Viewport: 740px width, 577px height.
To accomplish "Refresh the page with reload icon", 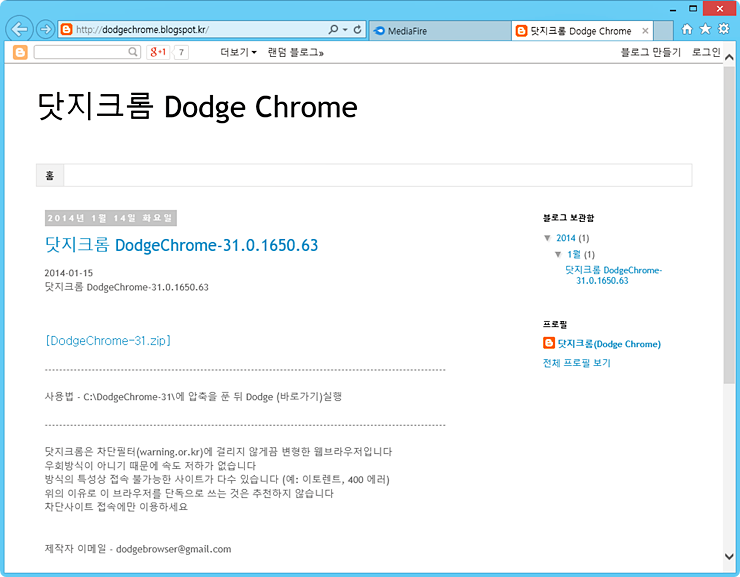I will click(358, 30).
